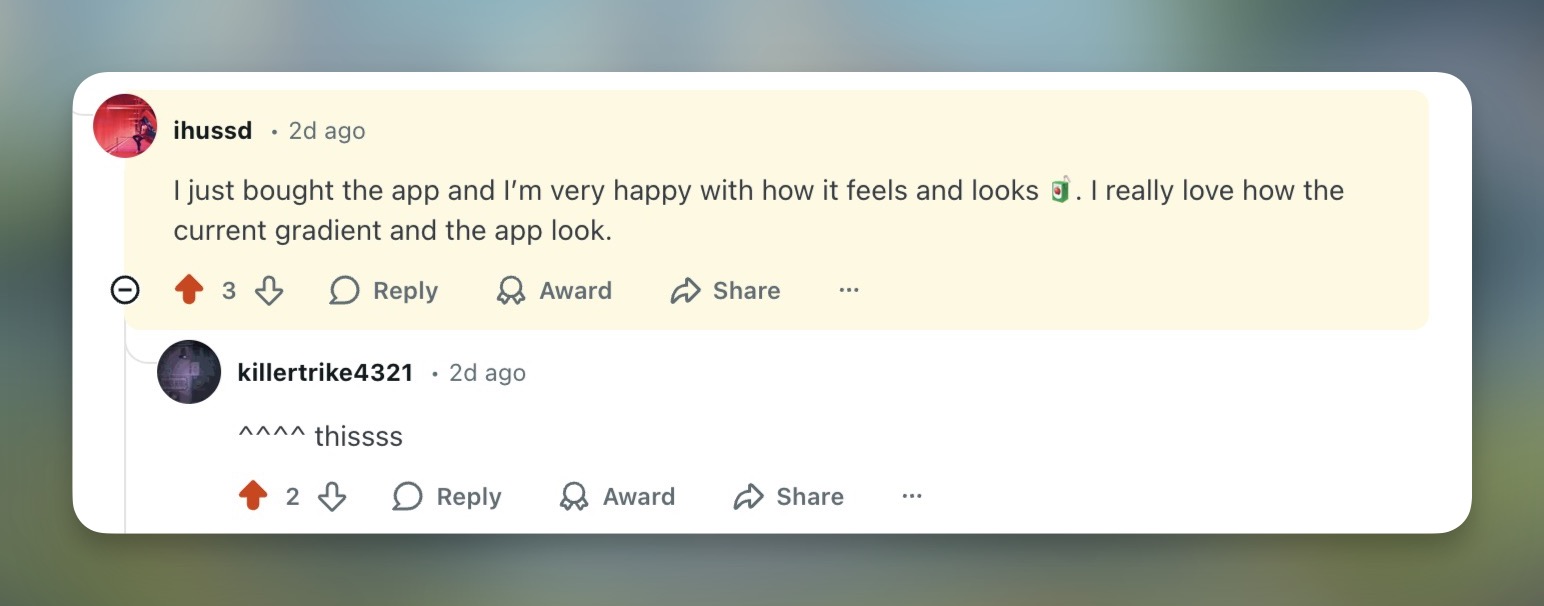The image size is (1544, 606).
Task: Upvote killertrike4321's reply
Action: coord(254,496)
